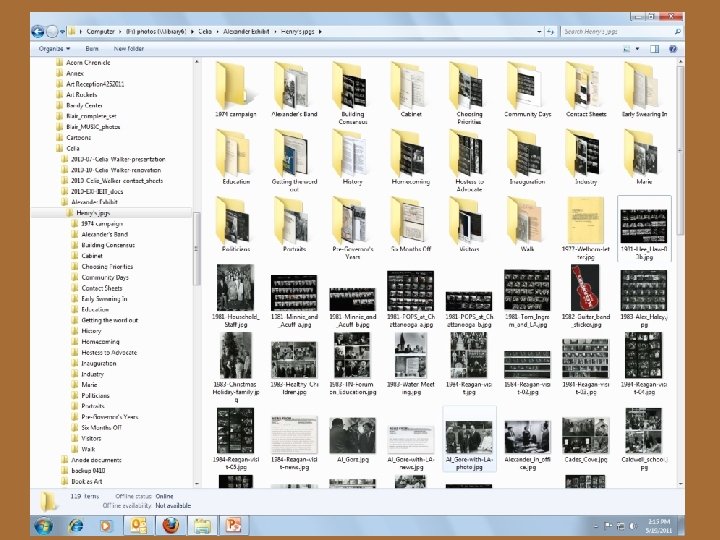Image resolution: width=720 pixels, height=540 pixels.
Task: Open the Cabinet folder icon
Action: click(x=411, y=87)
